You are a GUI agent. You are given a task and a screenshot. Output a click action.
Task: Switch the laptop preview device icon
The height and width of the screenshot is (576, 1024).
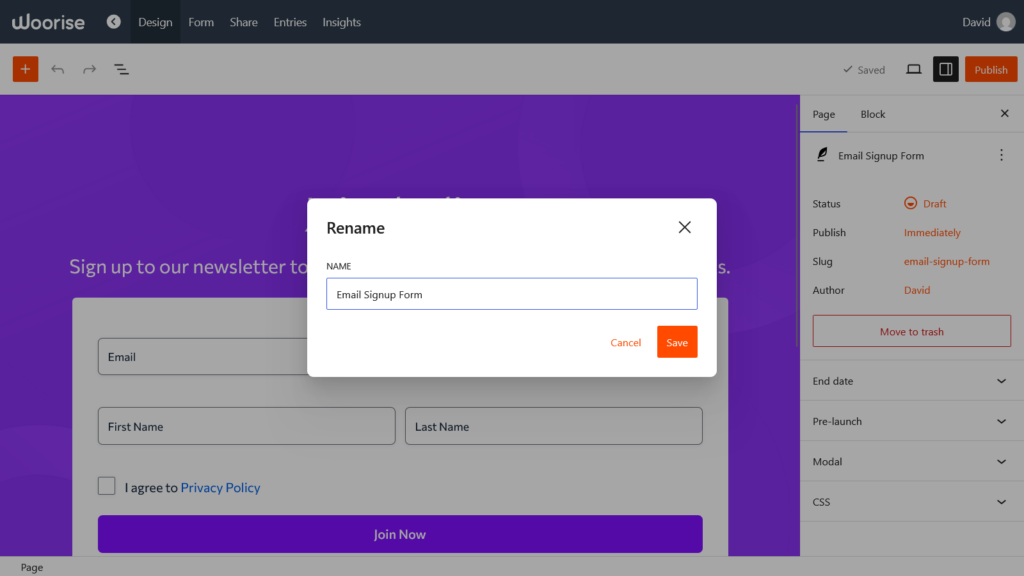click(x=914, y=69)
